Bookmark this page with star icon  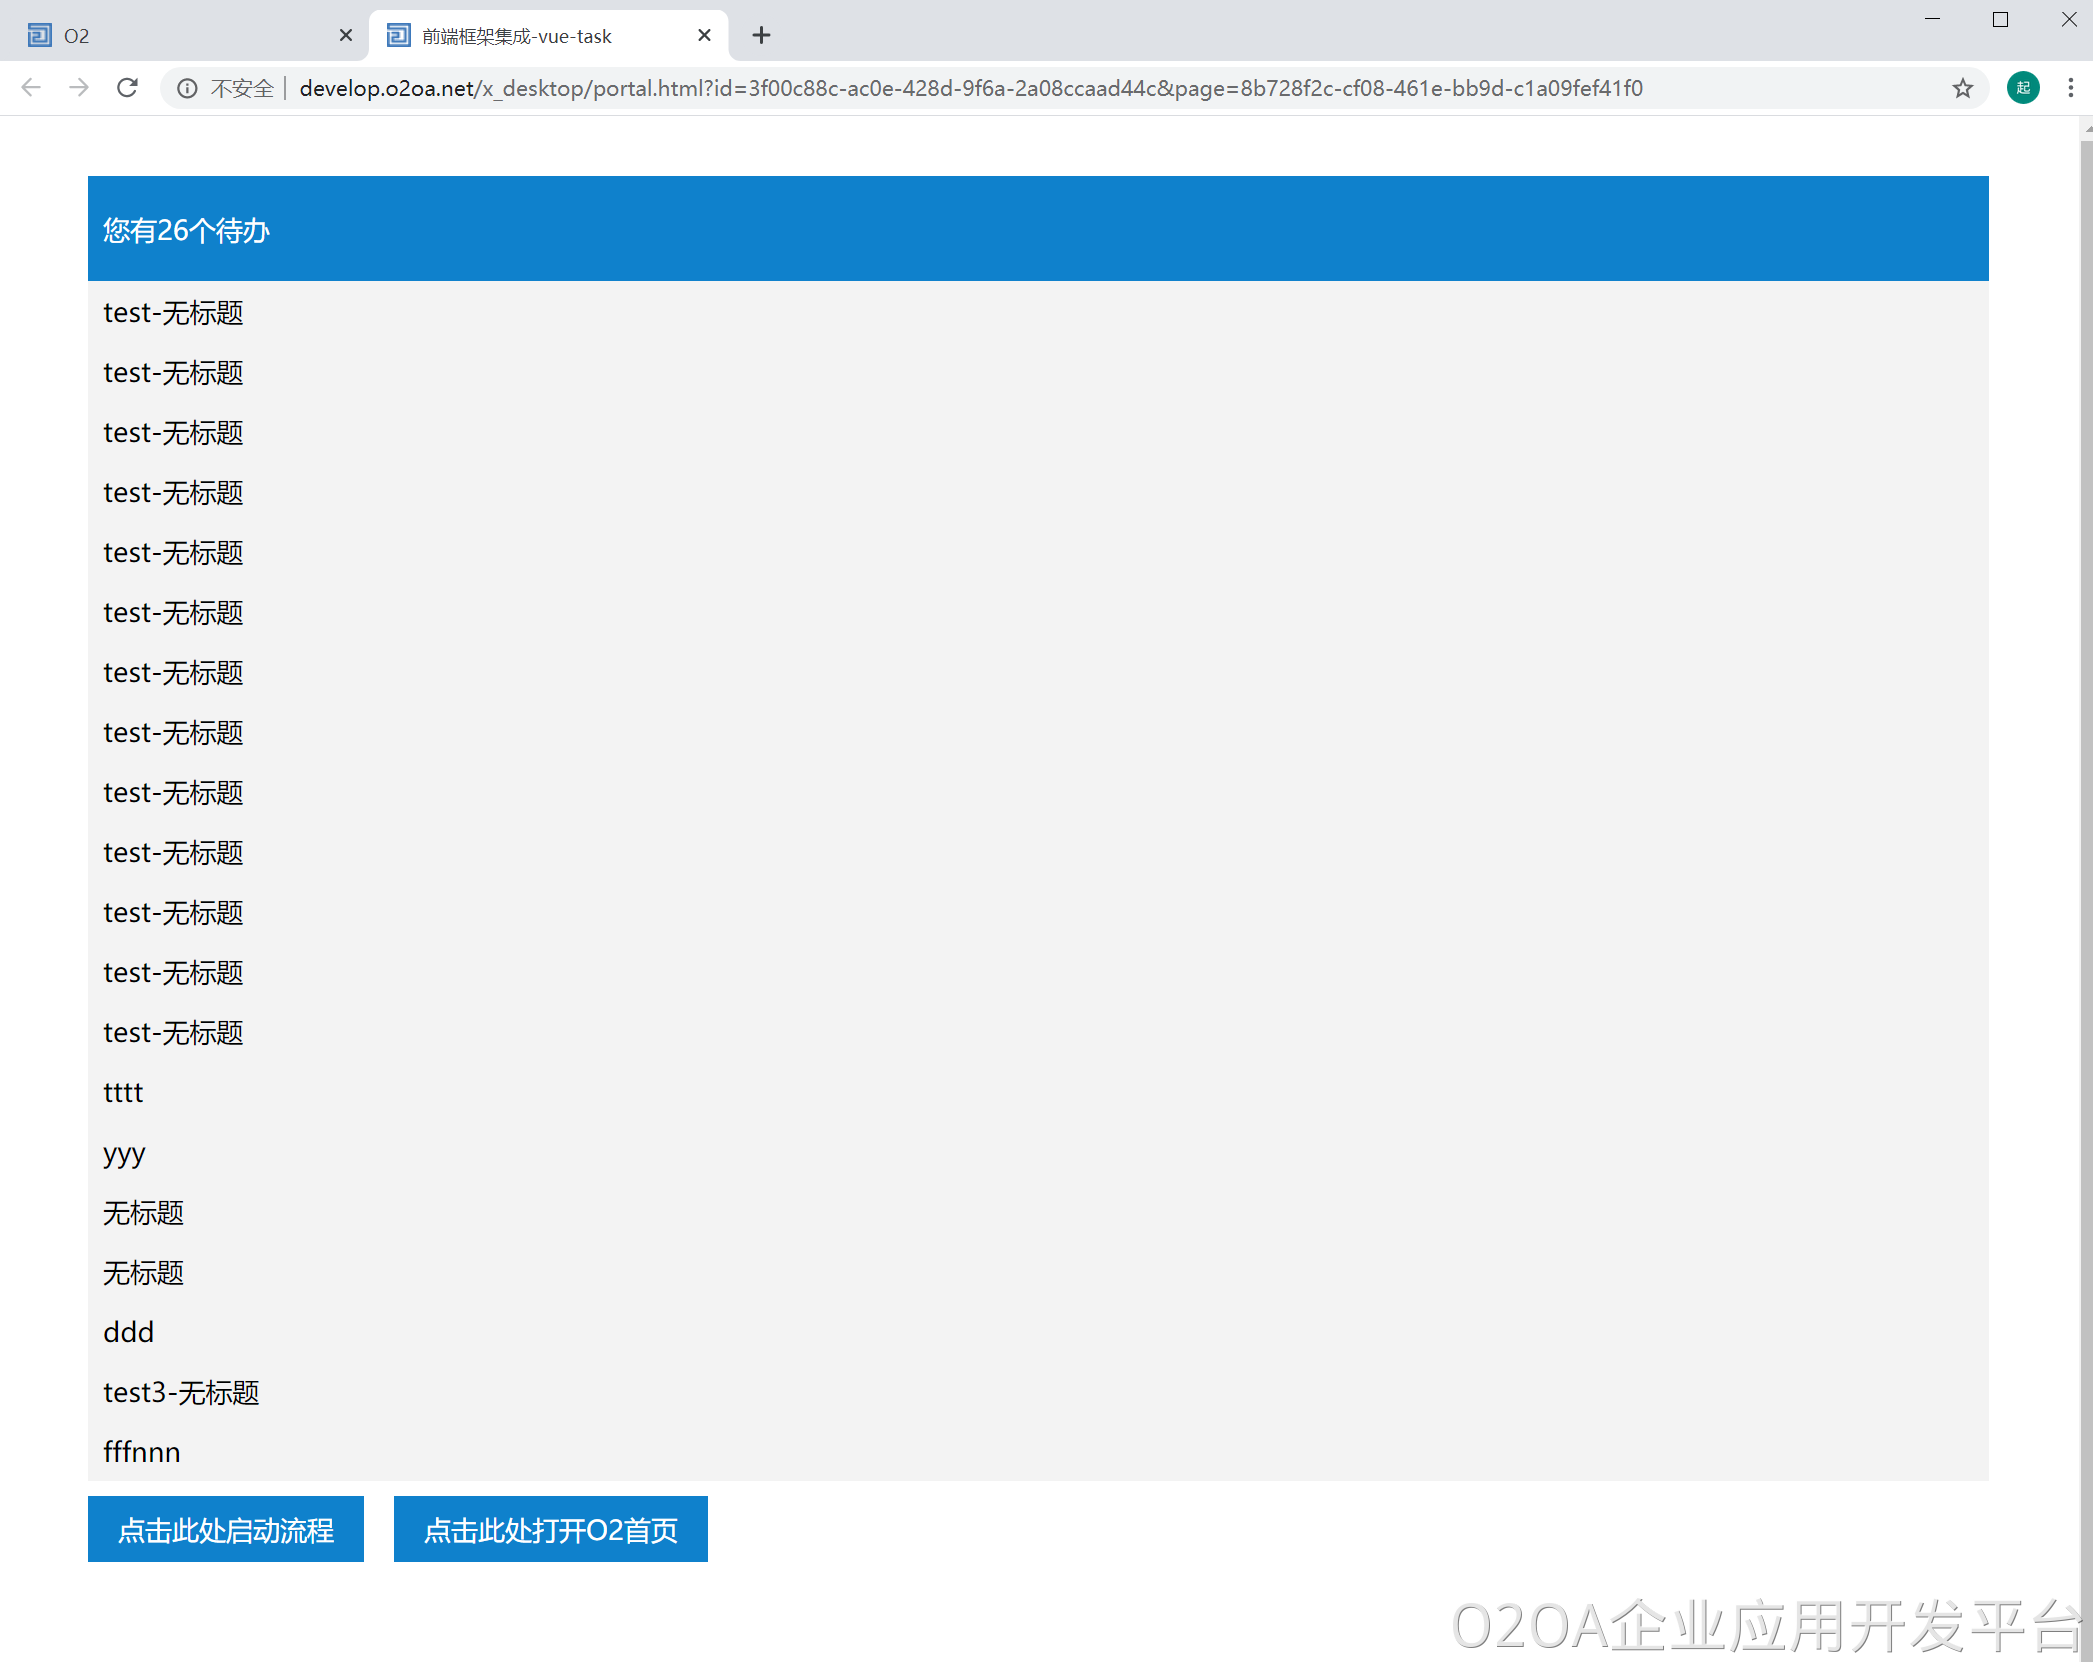pos(1962,88)
